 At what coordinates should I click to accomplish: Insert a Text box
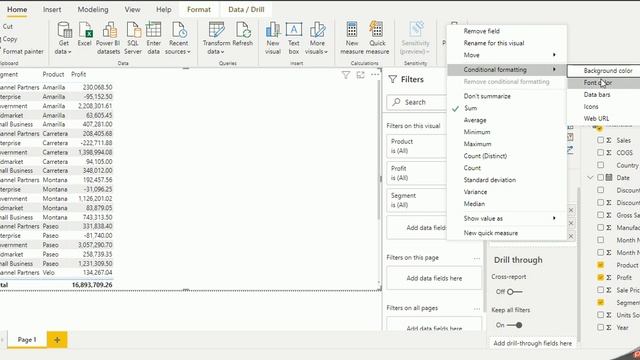pos(294,38)
